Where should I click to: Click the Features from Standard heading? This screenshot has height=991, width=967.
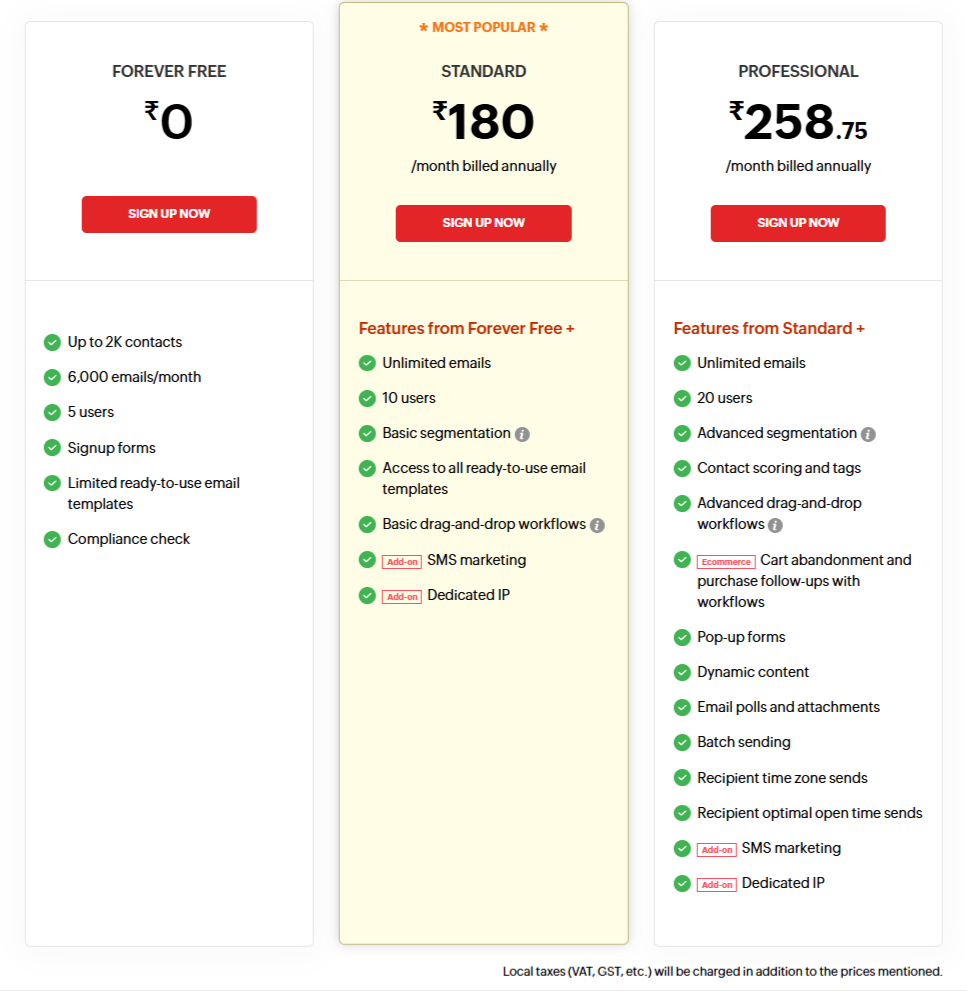click(x=769, y=329)
